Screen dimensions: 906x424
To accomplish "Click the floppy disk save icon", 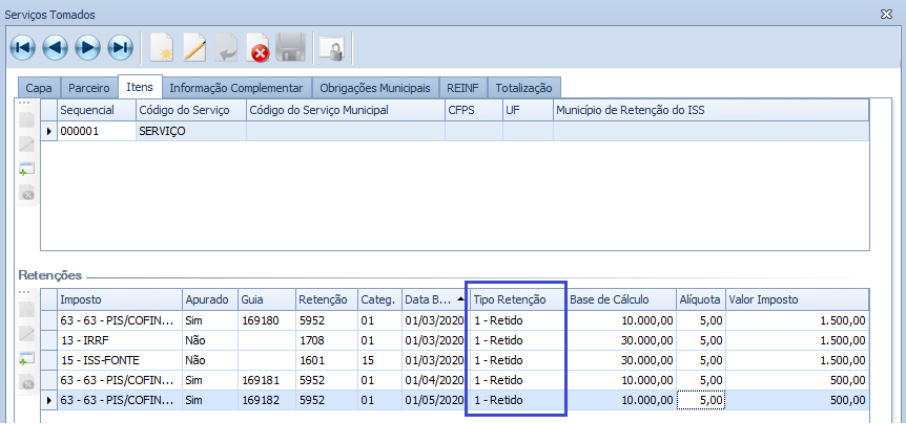I will point(290,46).
